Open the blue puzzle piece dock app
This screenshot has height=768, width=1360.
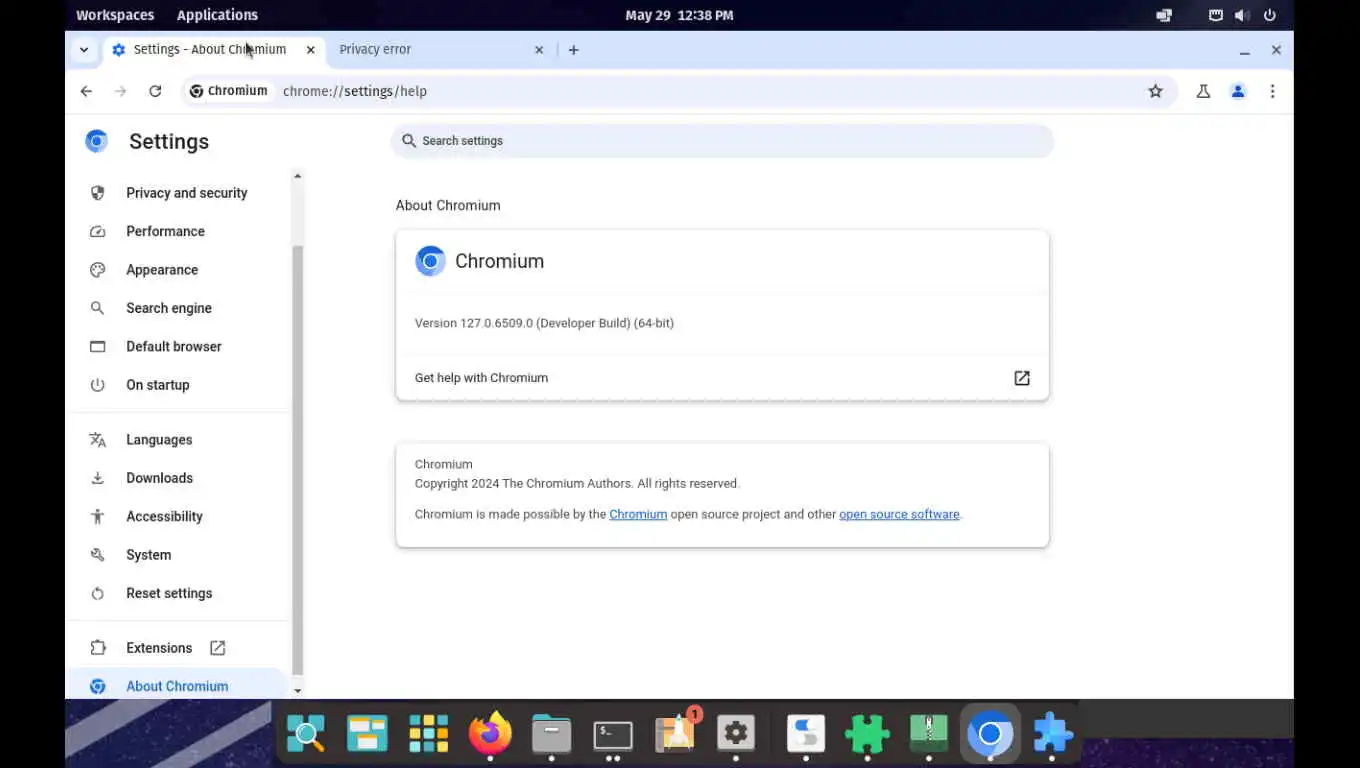click(x=1052, y=734)
